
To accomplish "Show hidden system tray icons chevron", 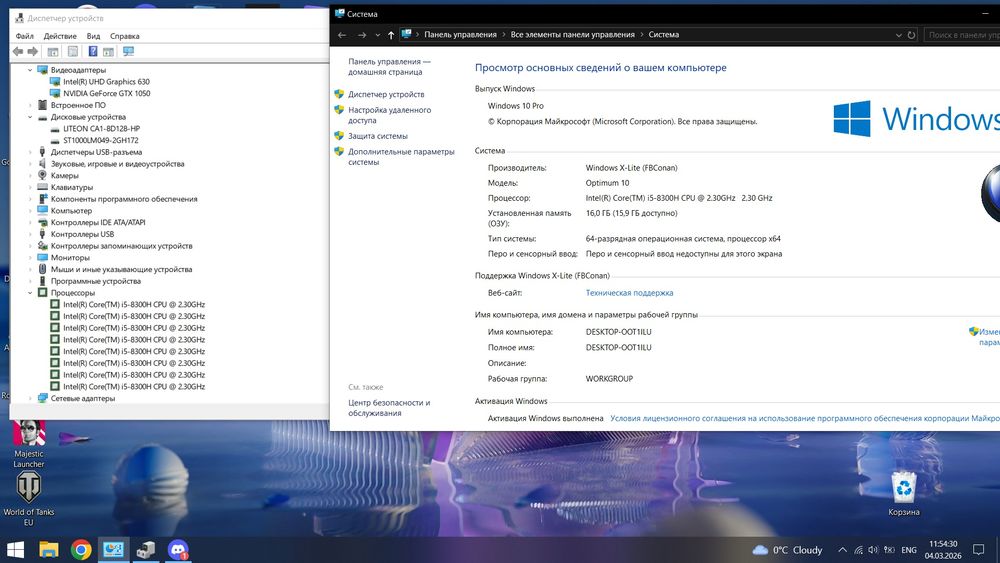I will point(842,550).
